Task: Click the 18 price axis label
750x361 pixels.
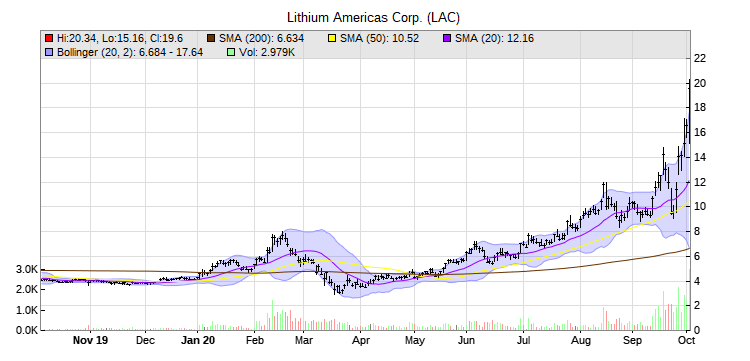Action: (x=699, y=108)
